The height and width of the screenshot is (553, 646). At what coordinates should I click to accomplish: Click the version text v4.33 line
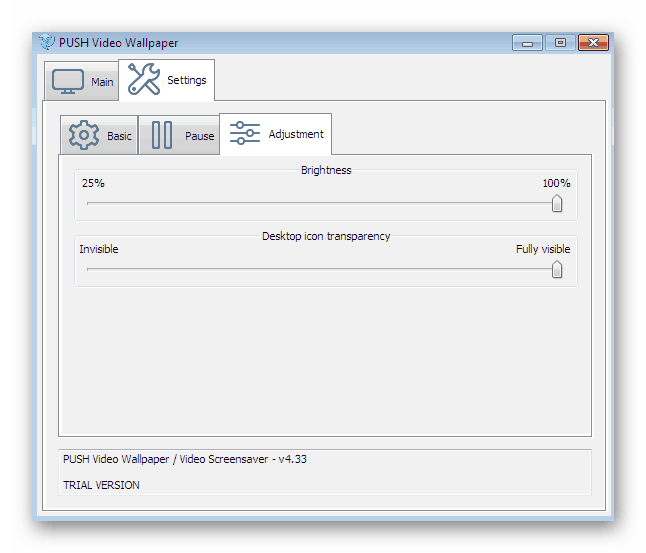pos(185,459)
